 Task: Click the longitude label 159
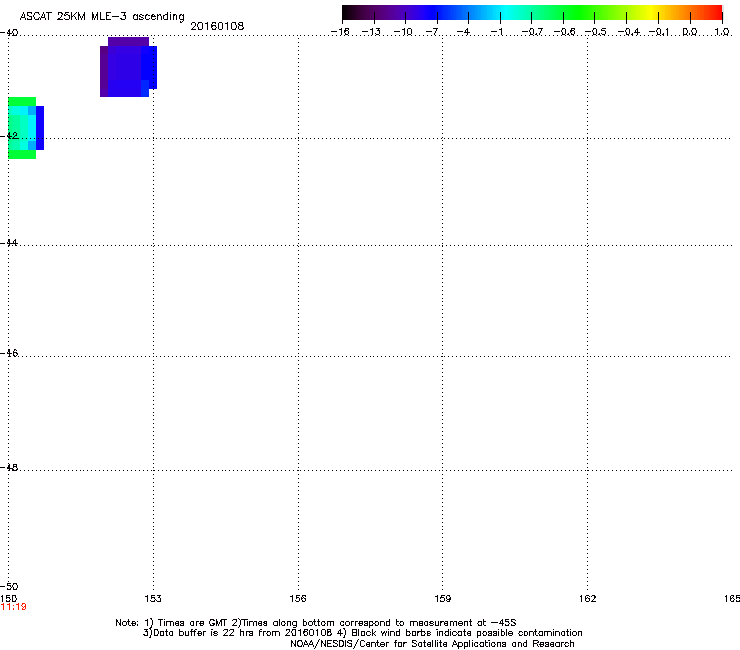click(443, 599)
